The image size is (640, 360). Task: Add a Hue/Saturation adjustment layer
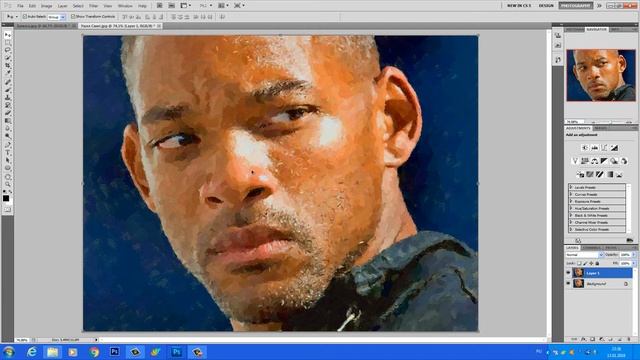pos(585,161)
